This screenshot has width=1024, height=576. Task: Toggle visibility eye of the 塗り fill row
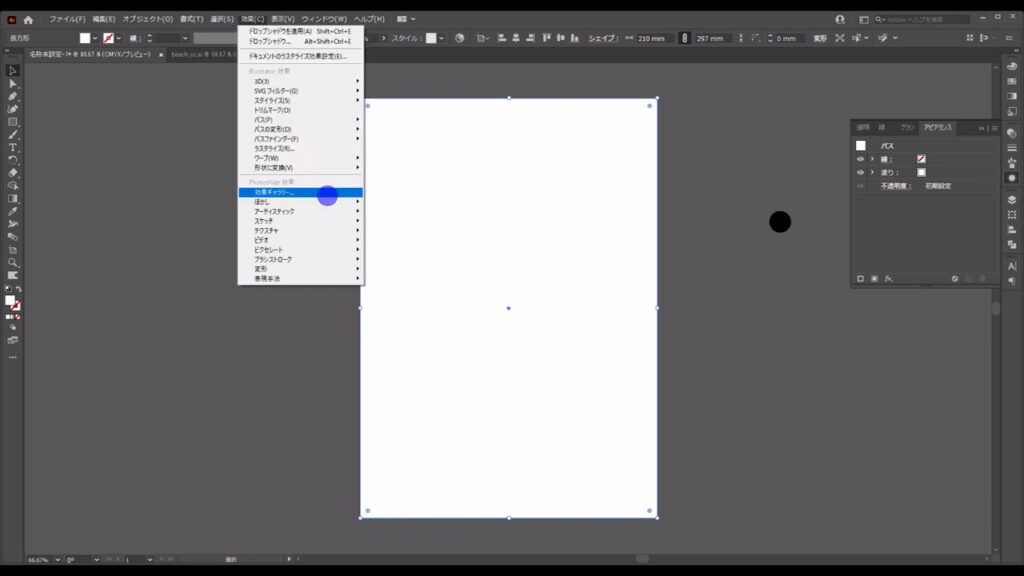pos(860,172)
